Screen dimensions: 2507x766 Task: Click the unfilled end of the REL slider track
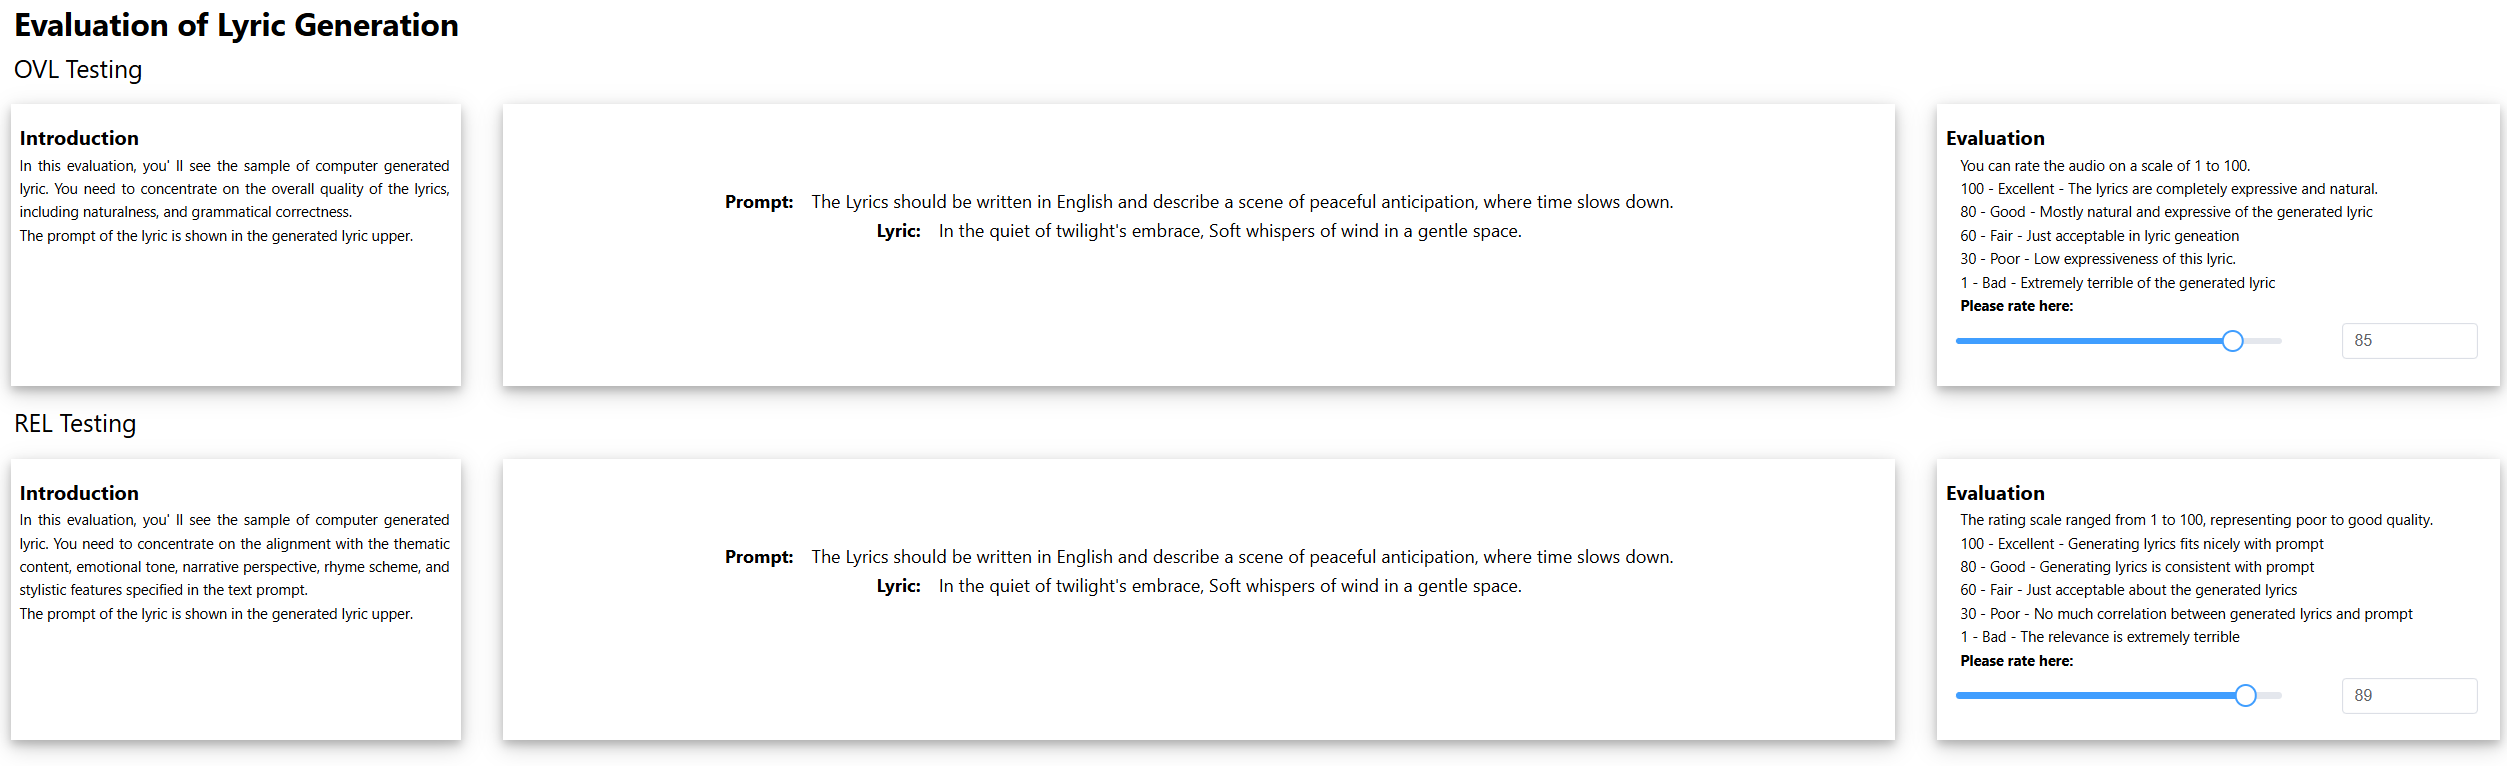2270,696
